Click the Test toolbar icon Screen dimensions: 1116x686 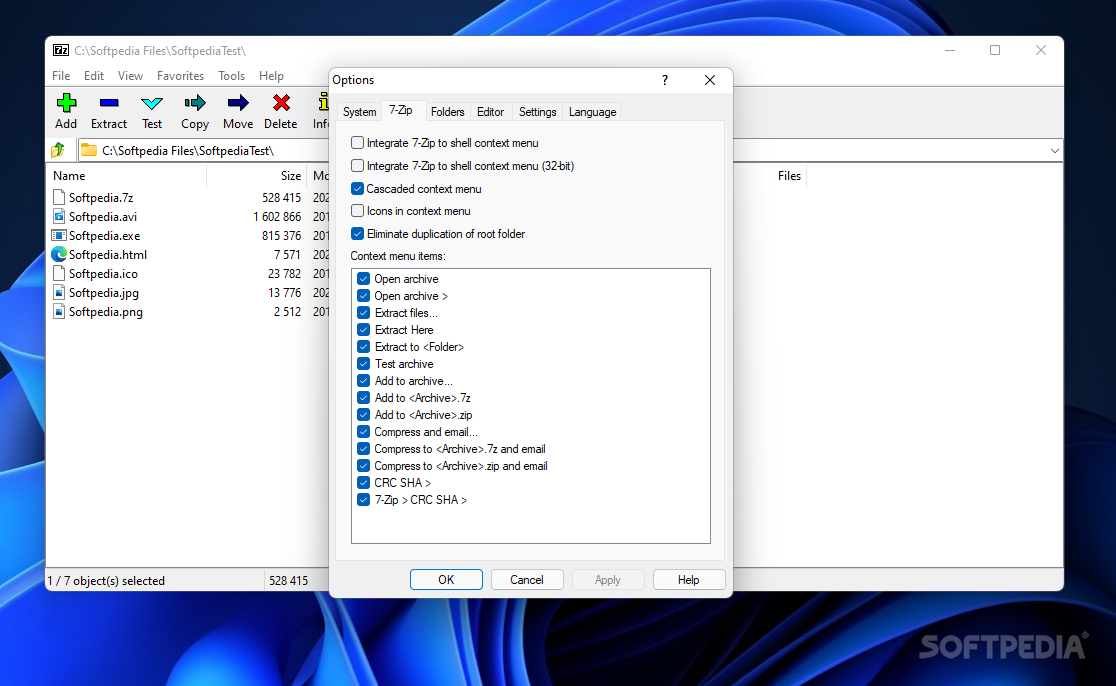tap(152, 103)
